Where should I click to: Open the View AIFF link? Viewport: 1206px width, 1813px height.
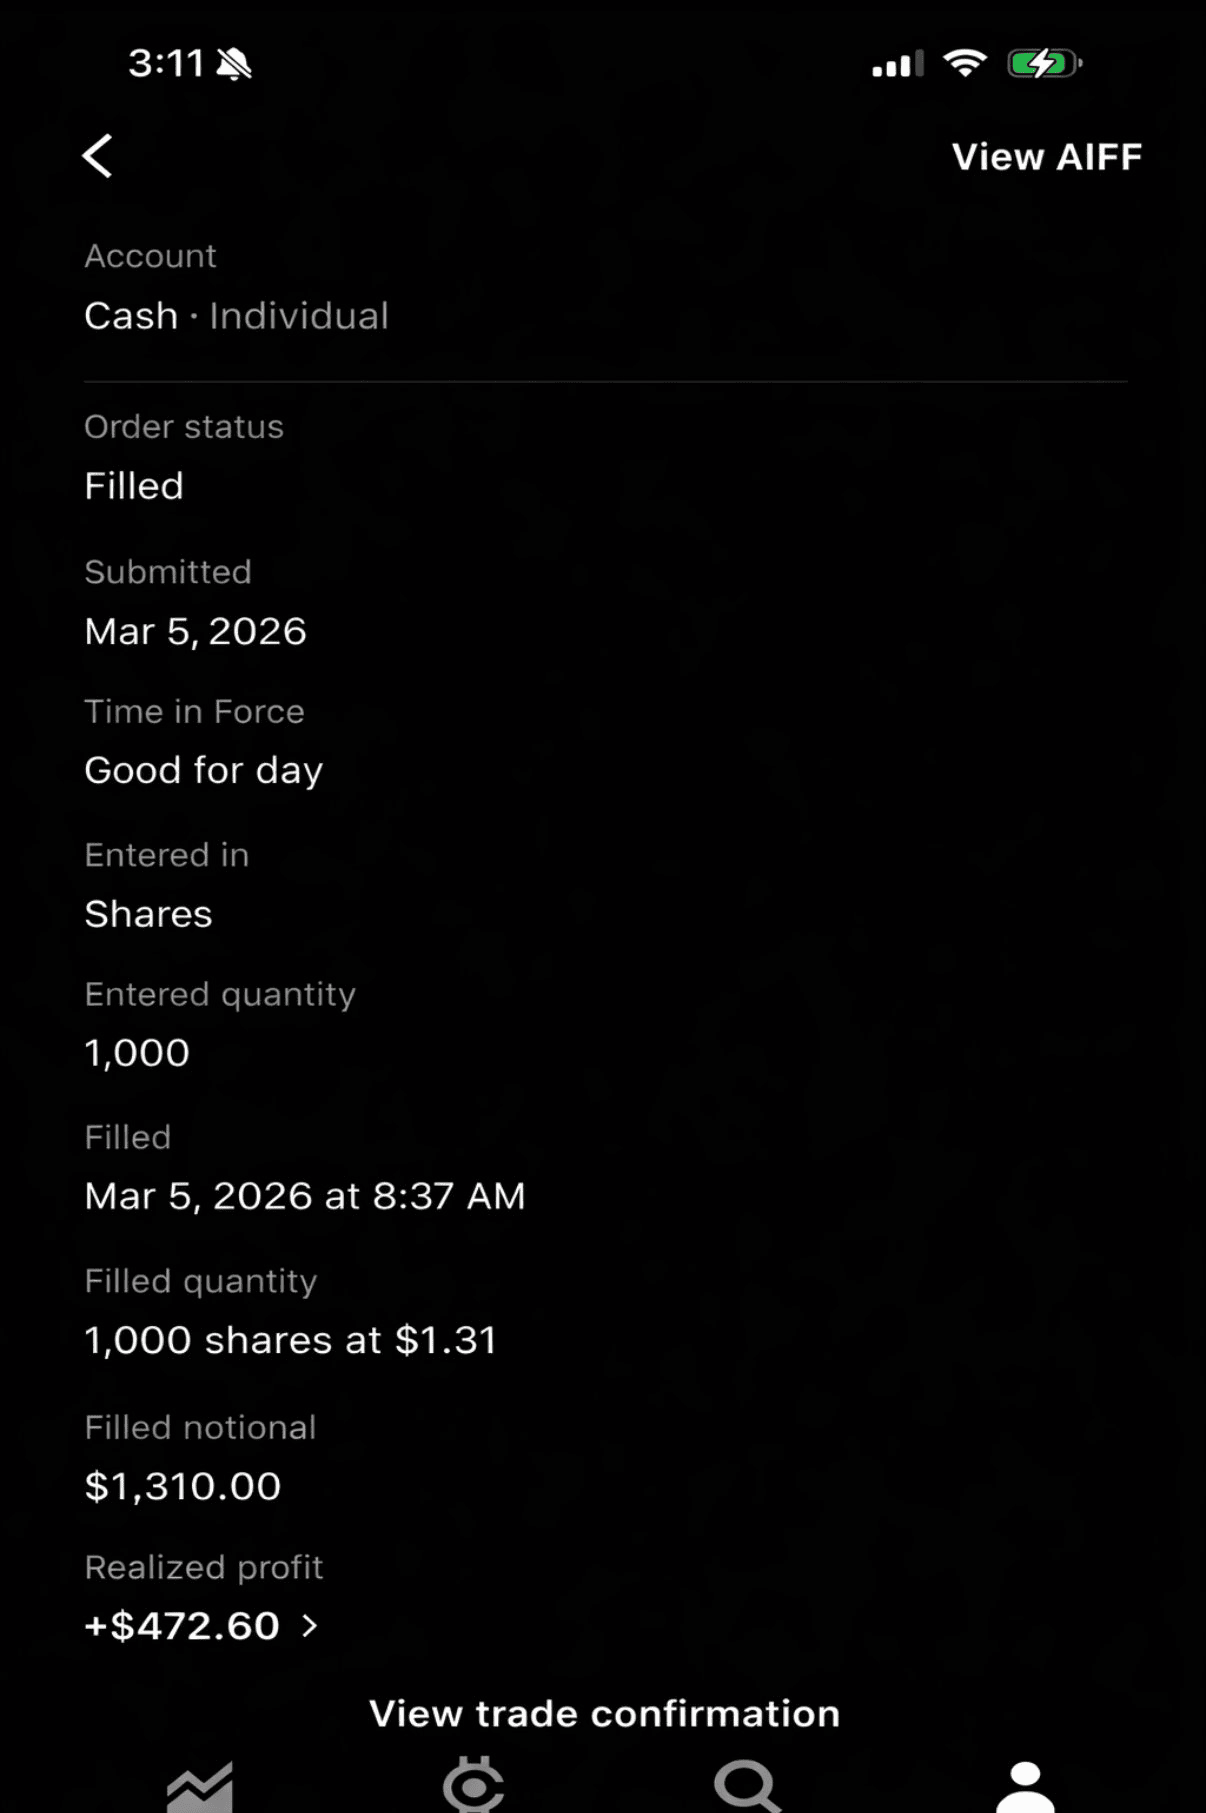point(1046,157)
